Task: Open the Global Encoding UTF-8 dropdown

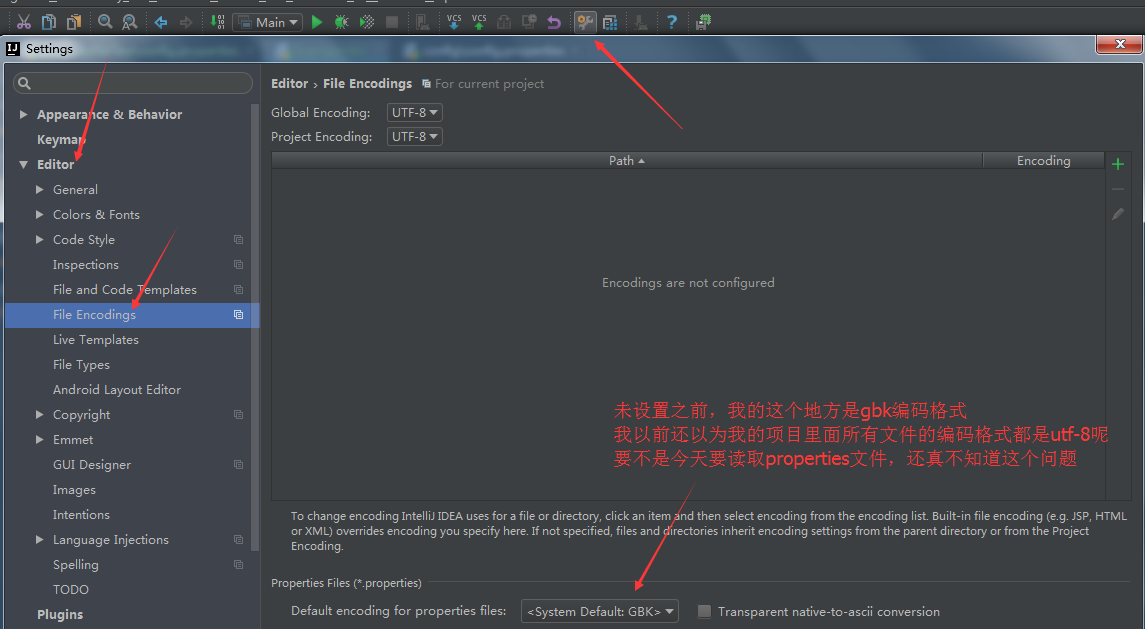Action: tap(415, 113)
